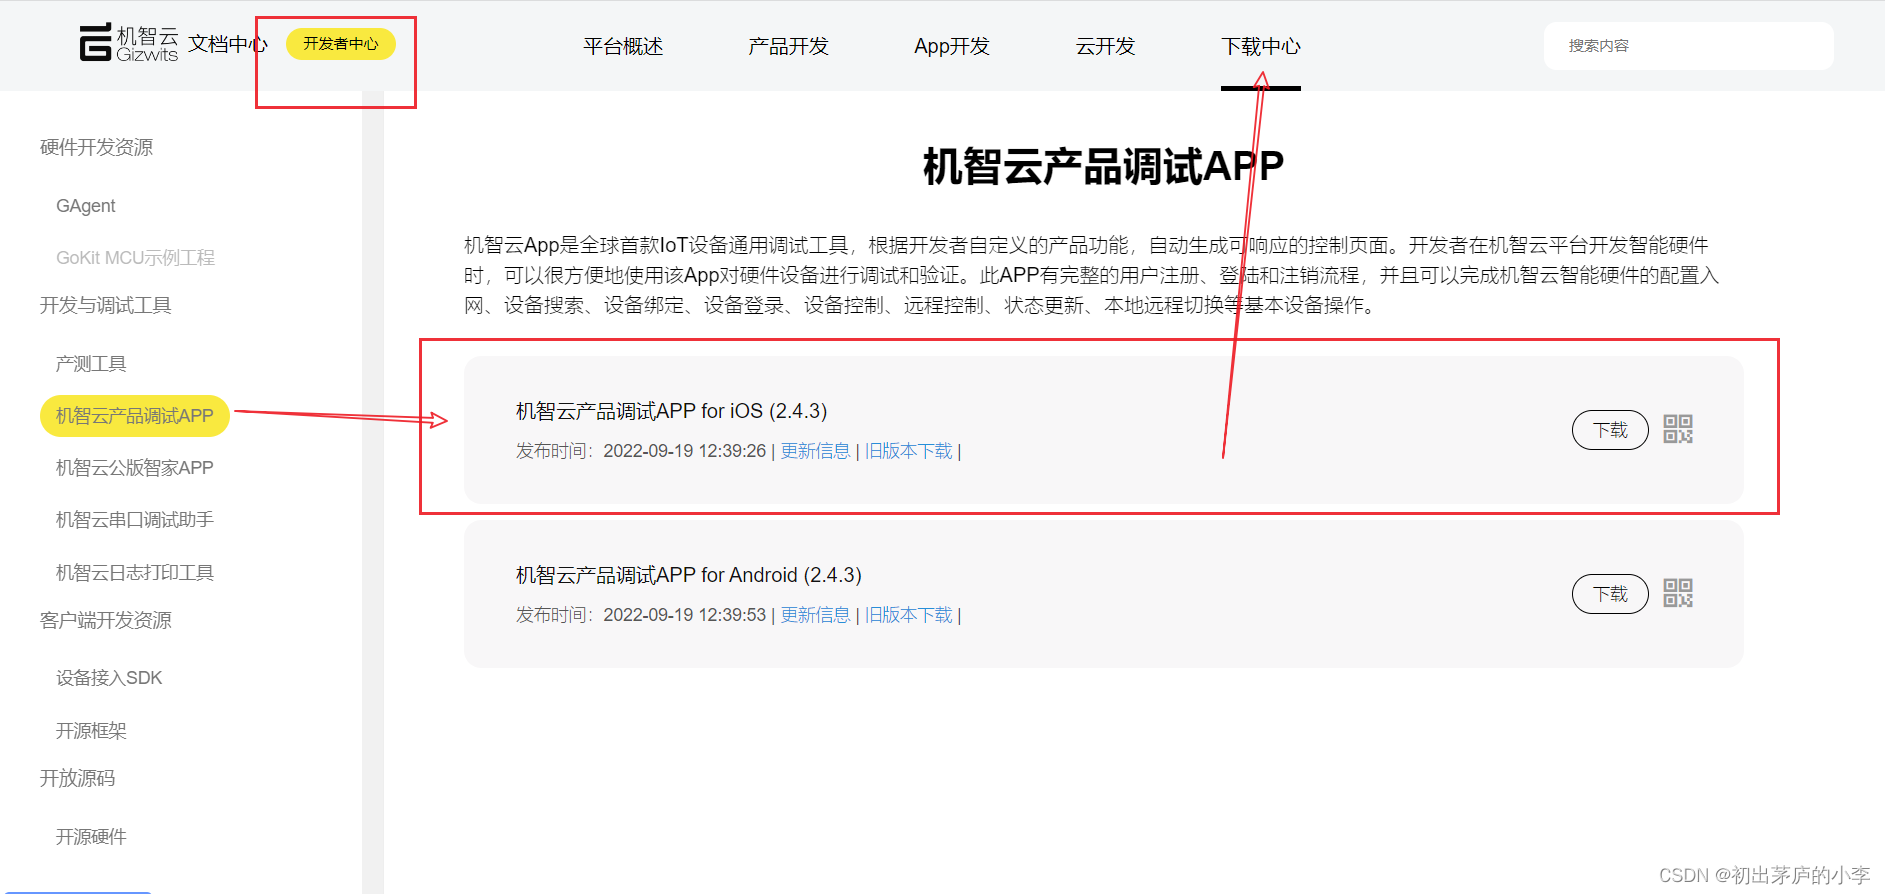Open 开源硬件 sidebar item
This screenshot has width=1885, height=894.
91,837
